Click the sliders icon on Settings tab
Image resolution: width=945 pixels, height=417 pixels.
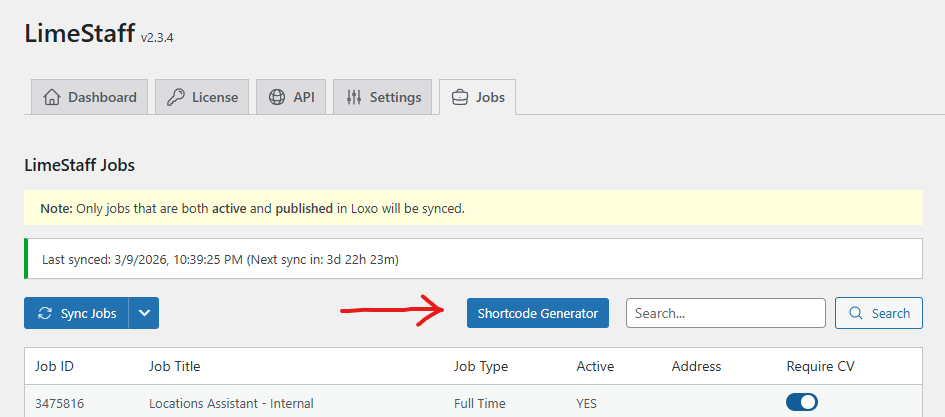[x=354, y=97]
